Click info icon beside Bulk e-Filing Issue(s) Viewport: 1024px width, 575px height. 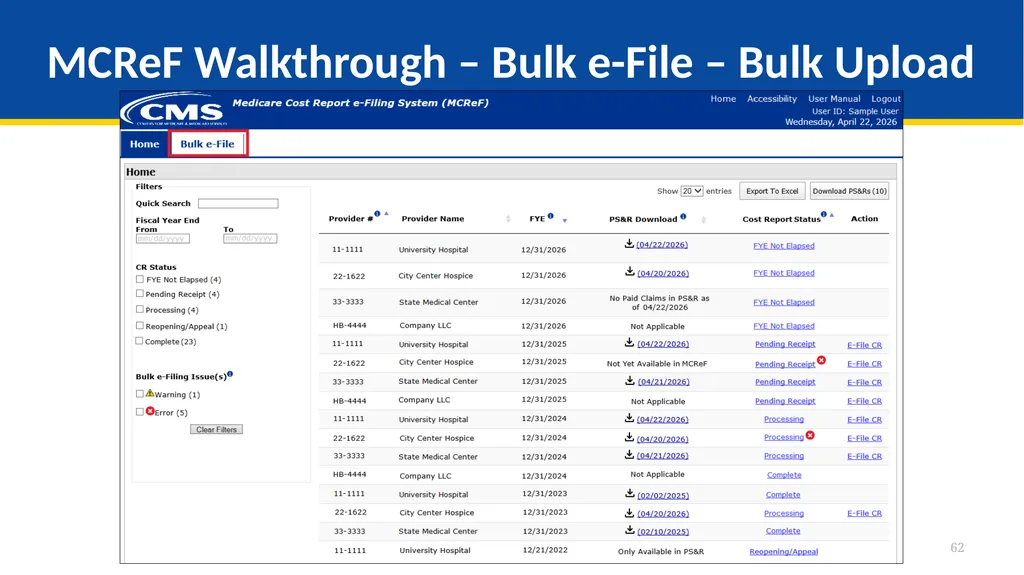(230, 374)
